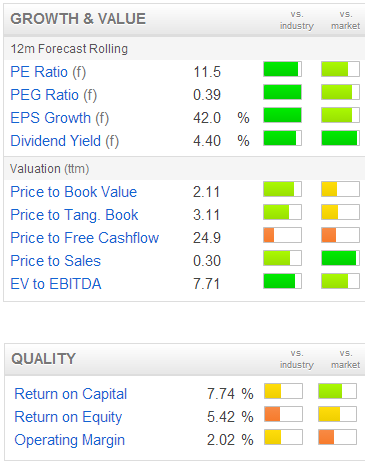Screen dimensions: 365x466
Task: Click Dividend Yield vs. market green bar
Action: (x=340, y=138)
